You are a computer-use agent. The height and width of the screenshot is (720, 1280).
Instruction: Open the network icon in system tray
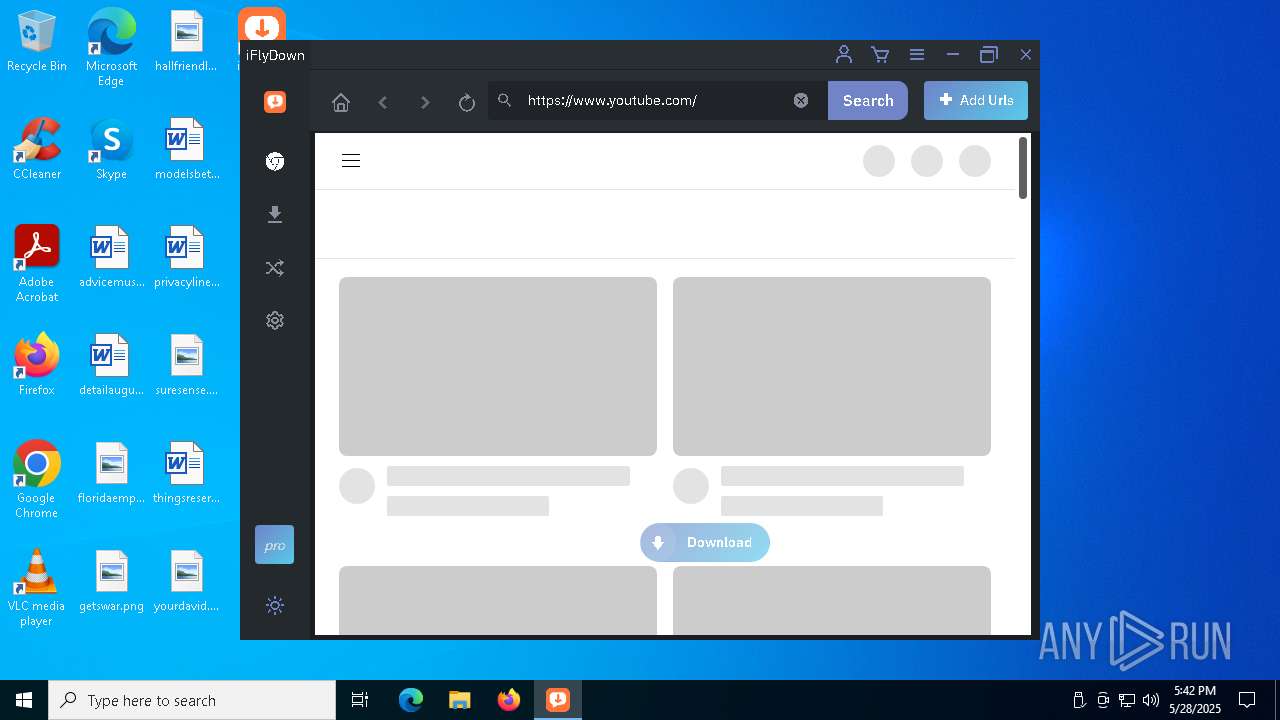pyautogui.click(x=1127, y=700)
